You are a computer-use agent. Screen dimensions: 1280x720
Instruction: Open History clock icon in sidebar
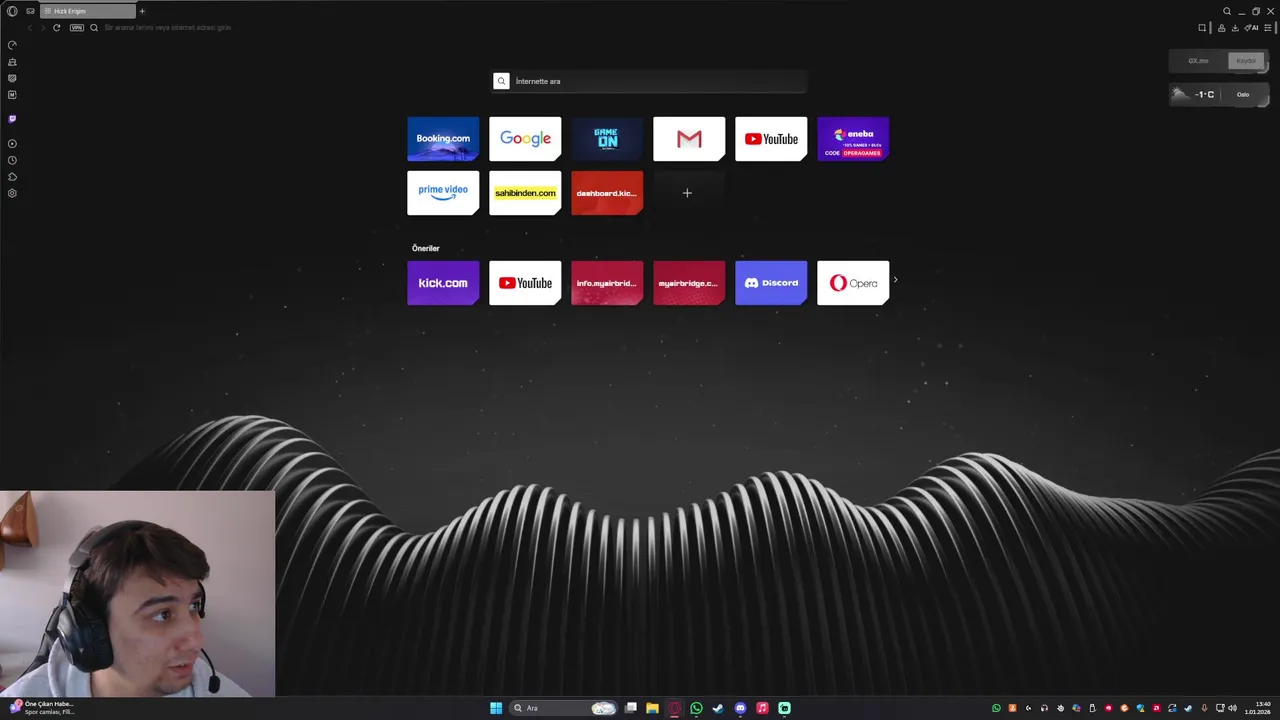click(12, 160)
